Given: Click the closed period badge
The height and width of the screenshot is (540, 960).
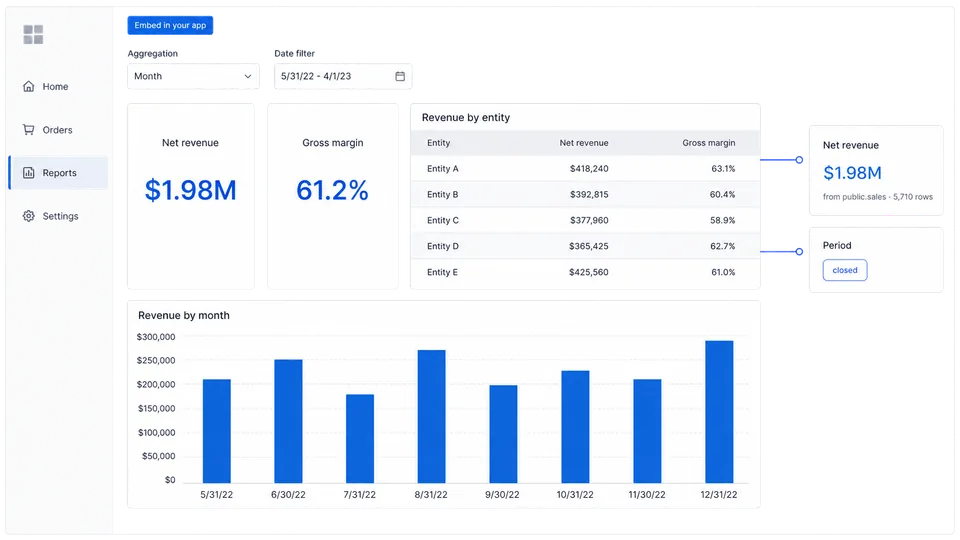Looking at the screenshot, I should coord(845,270).
